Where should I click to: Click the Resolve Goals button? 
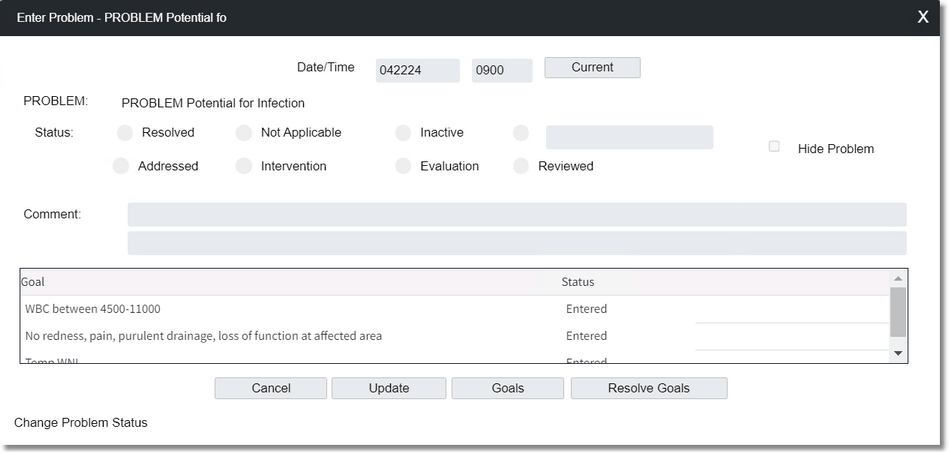(649, 389)
